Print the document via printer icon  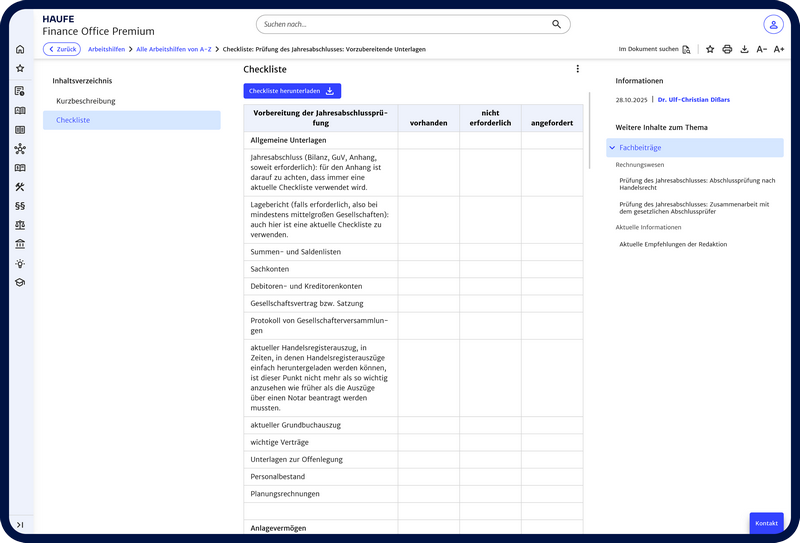point(727,49)
